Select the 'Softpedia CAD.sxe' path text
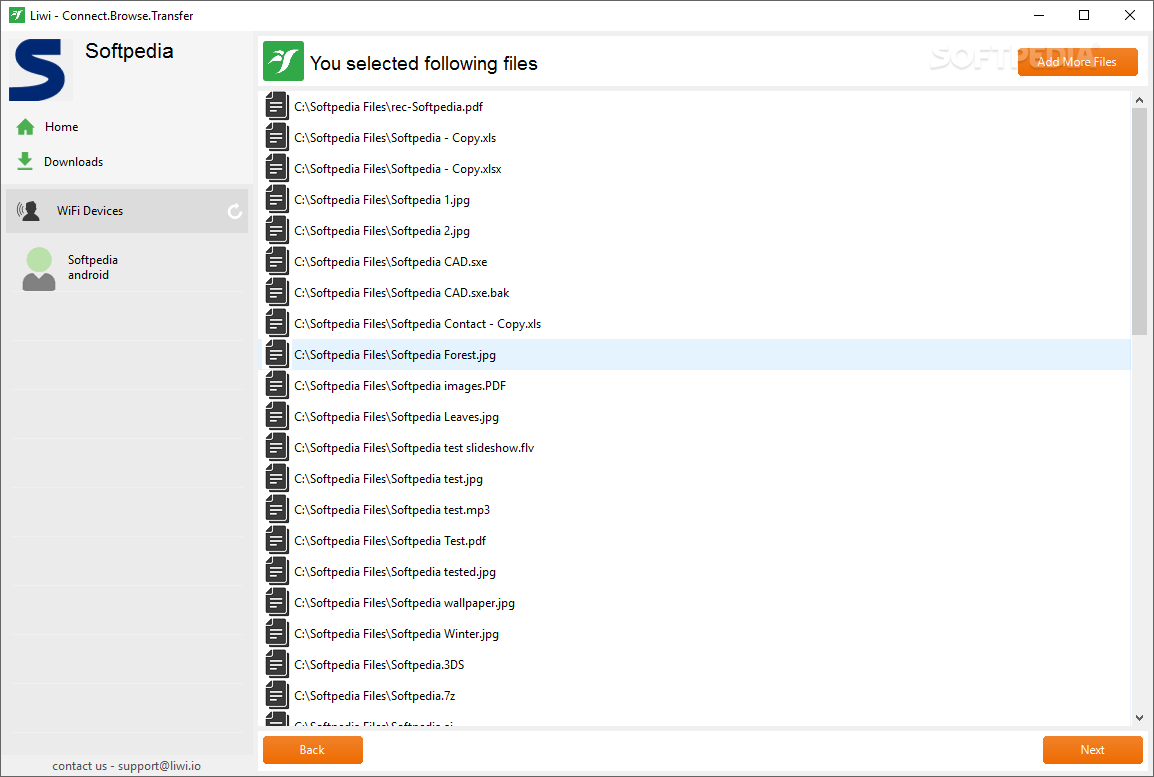This screenshot has width=1154, height=777. click(x=391, y=261)
